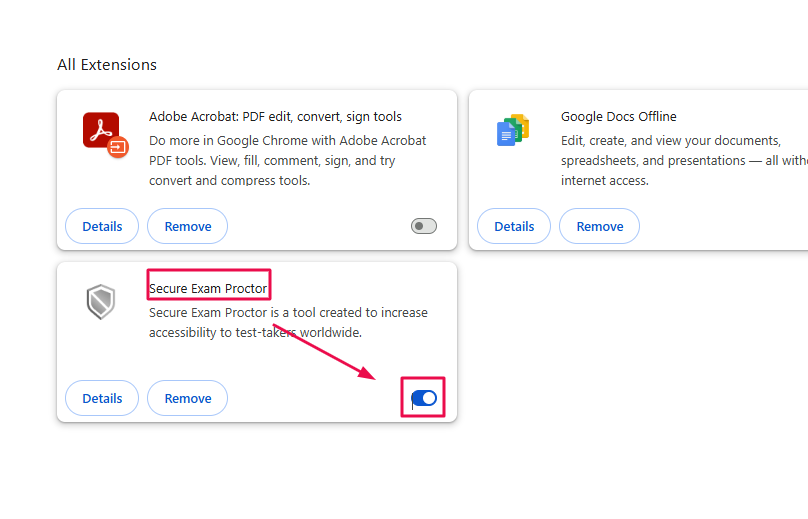This screenshot has width=808, height=519.
Task: Click the Google Docs Offline icon
Action: click(513, 131)
